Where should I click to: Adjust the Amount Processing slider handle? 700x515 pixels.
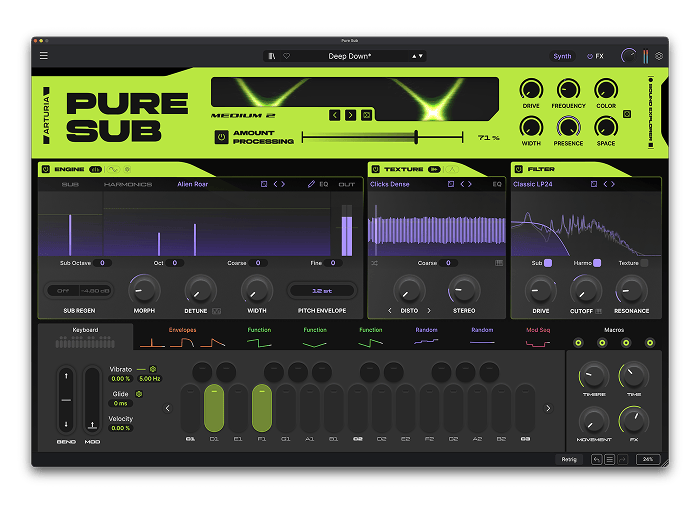(416, 137)
